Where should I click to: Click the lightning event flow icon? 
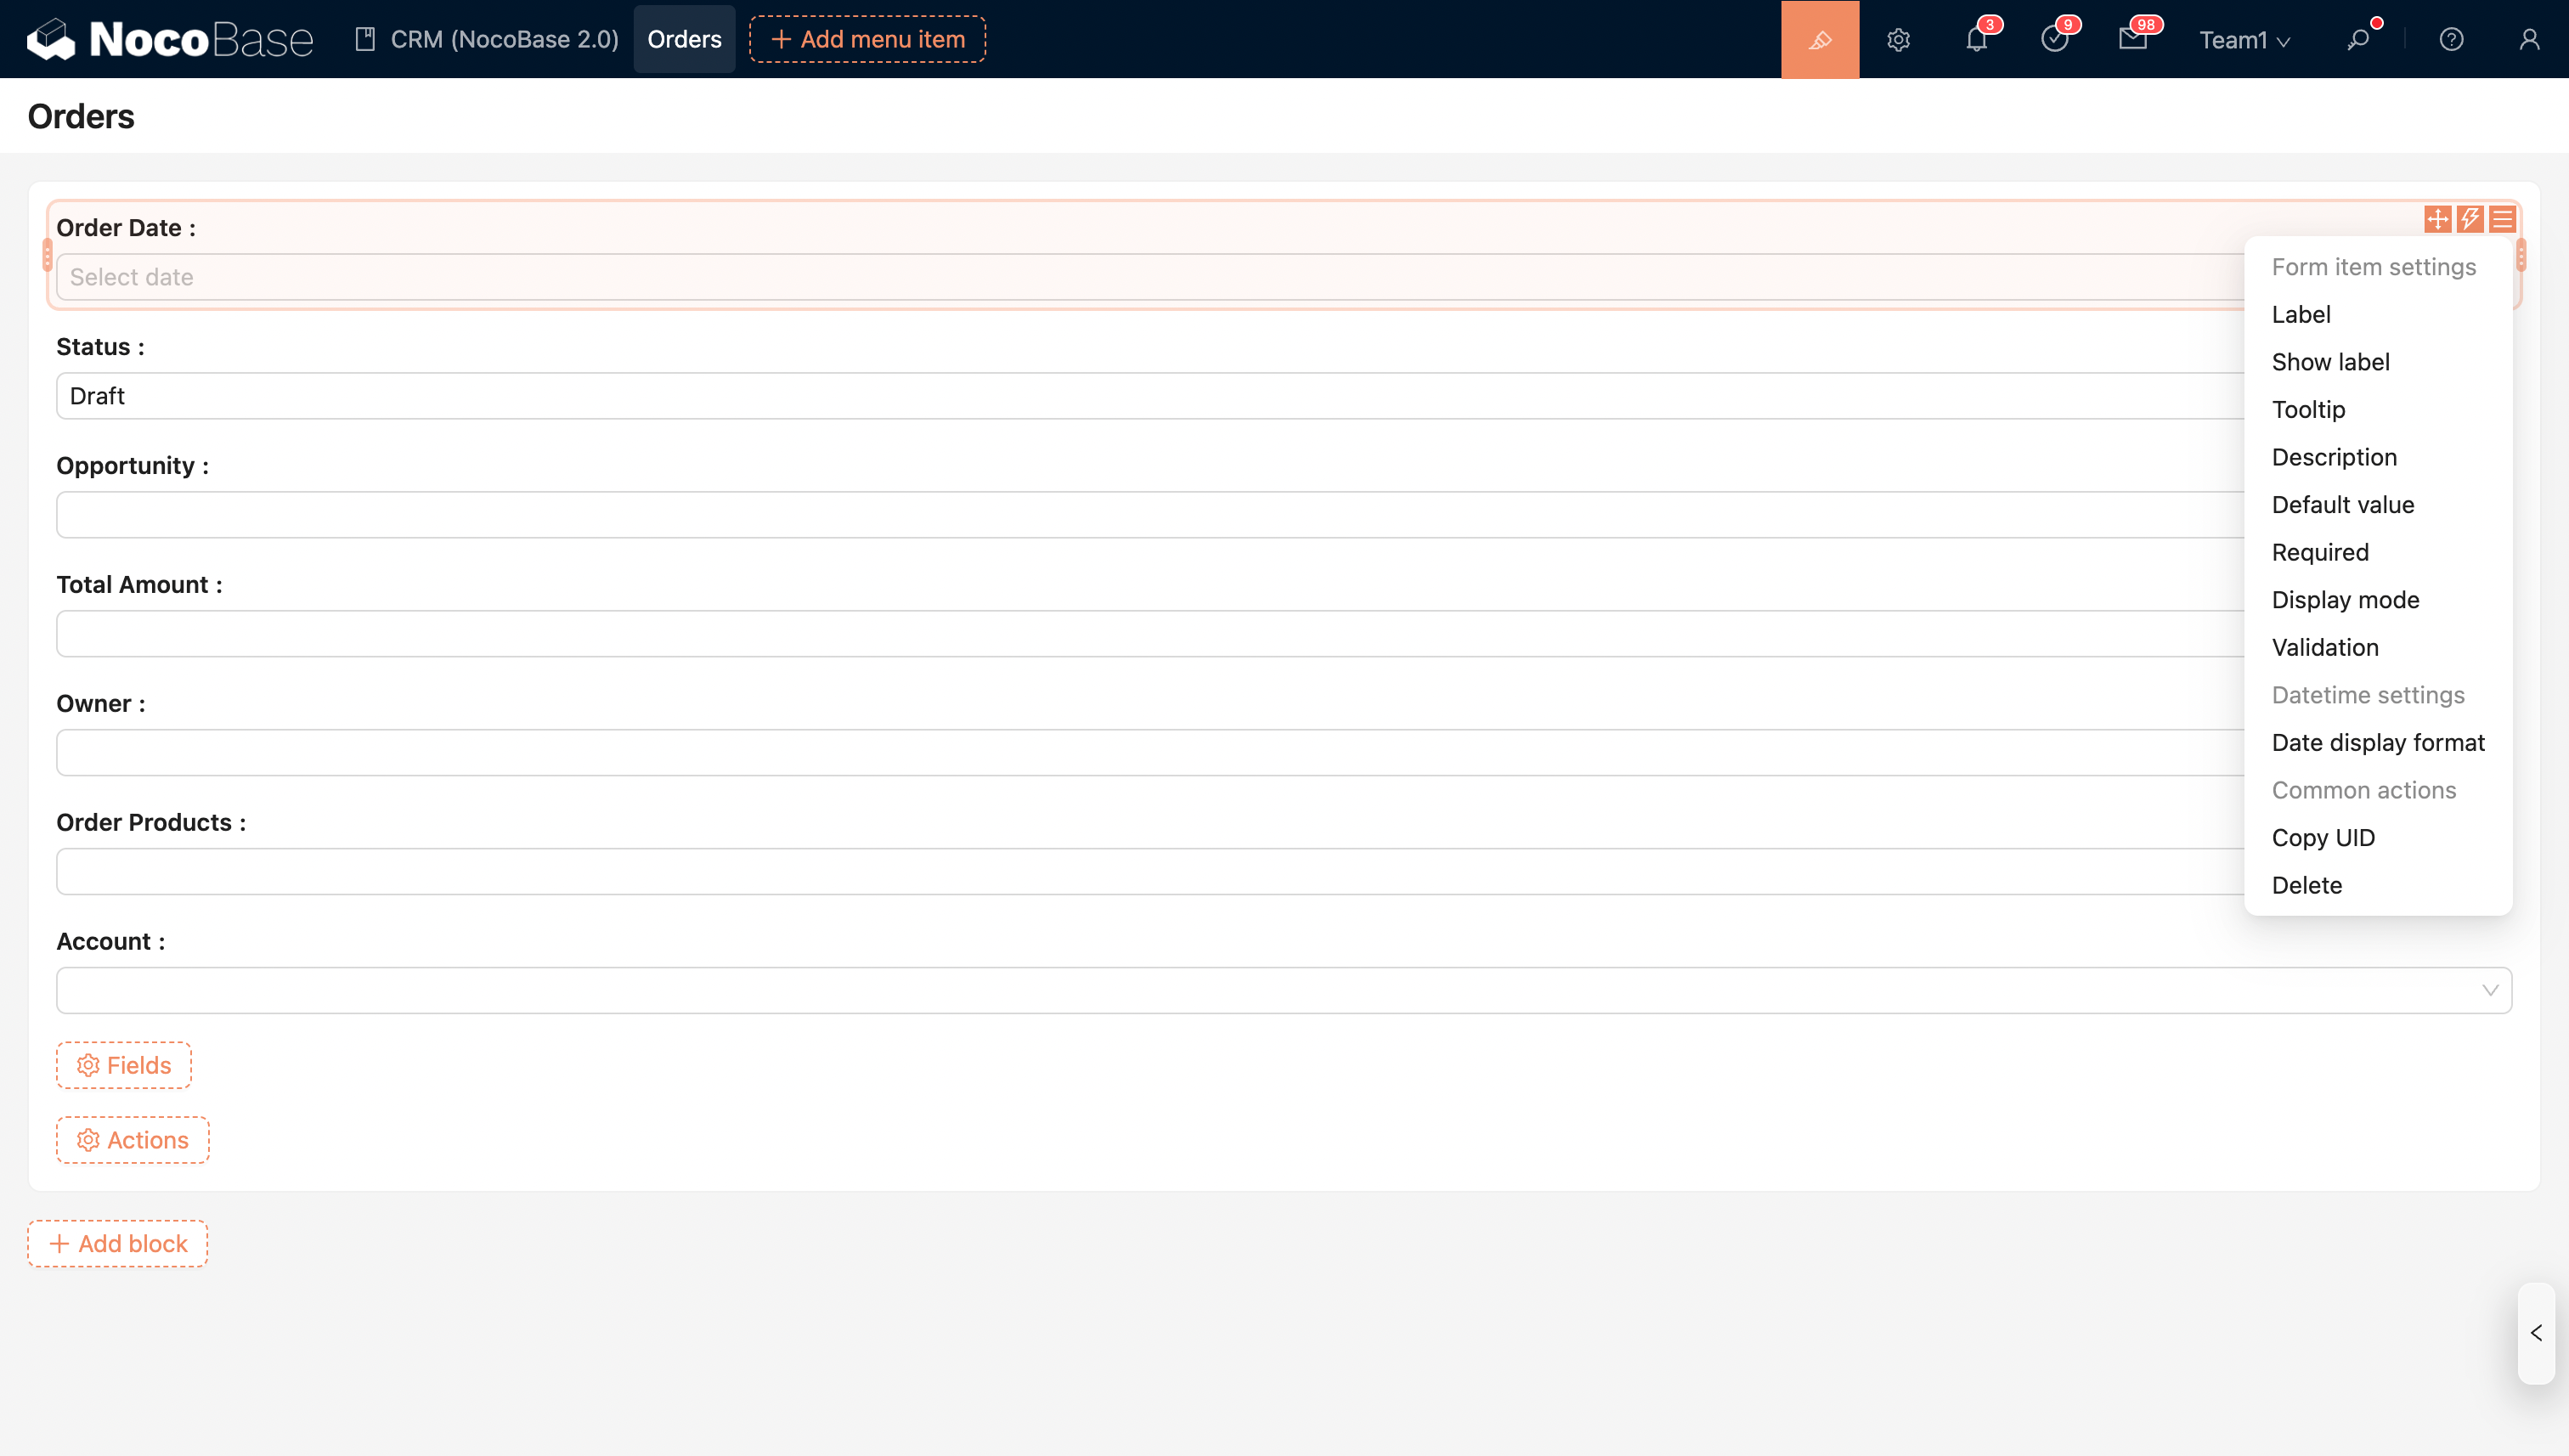pyautogui.click(x=2470, y=219)
